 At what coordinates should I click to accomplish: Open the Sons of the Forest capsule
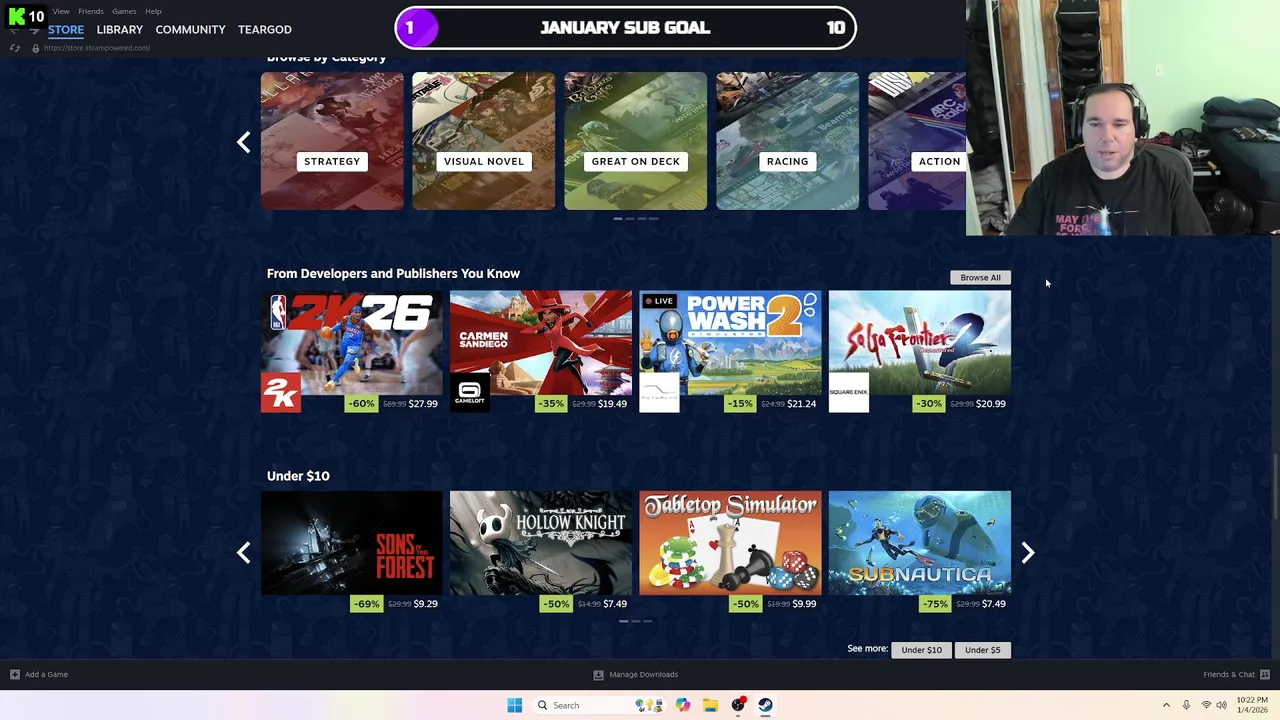(x=352, y=543)
